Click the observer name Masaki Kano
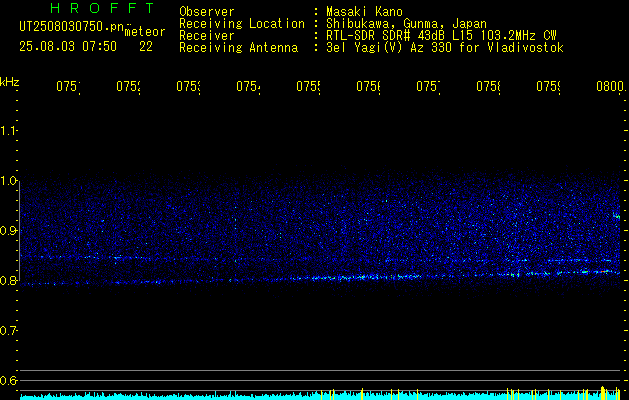 coord(364,12)
